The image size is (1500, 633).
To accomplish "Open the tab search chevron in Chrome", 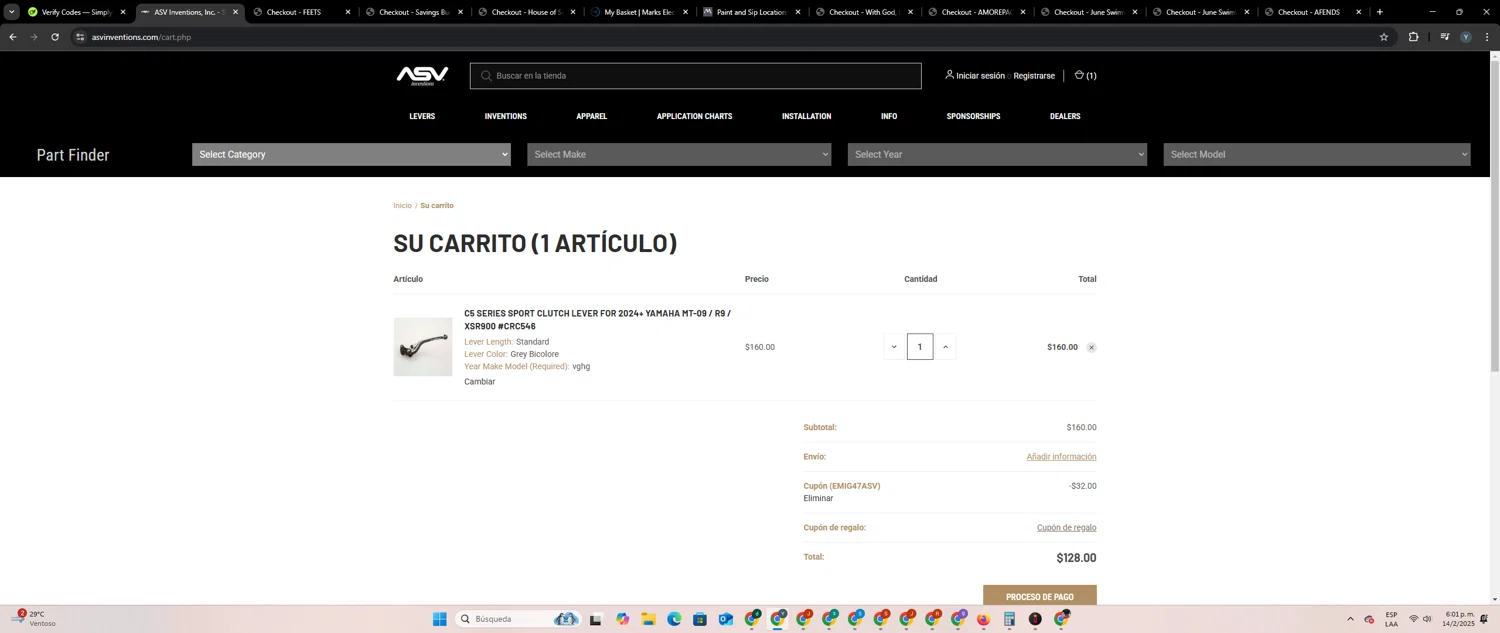I will 11,12.
